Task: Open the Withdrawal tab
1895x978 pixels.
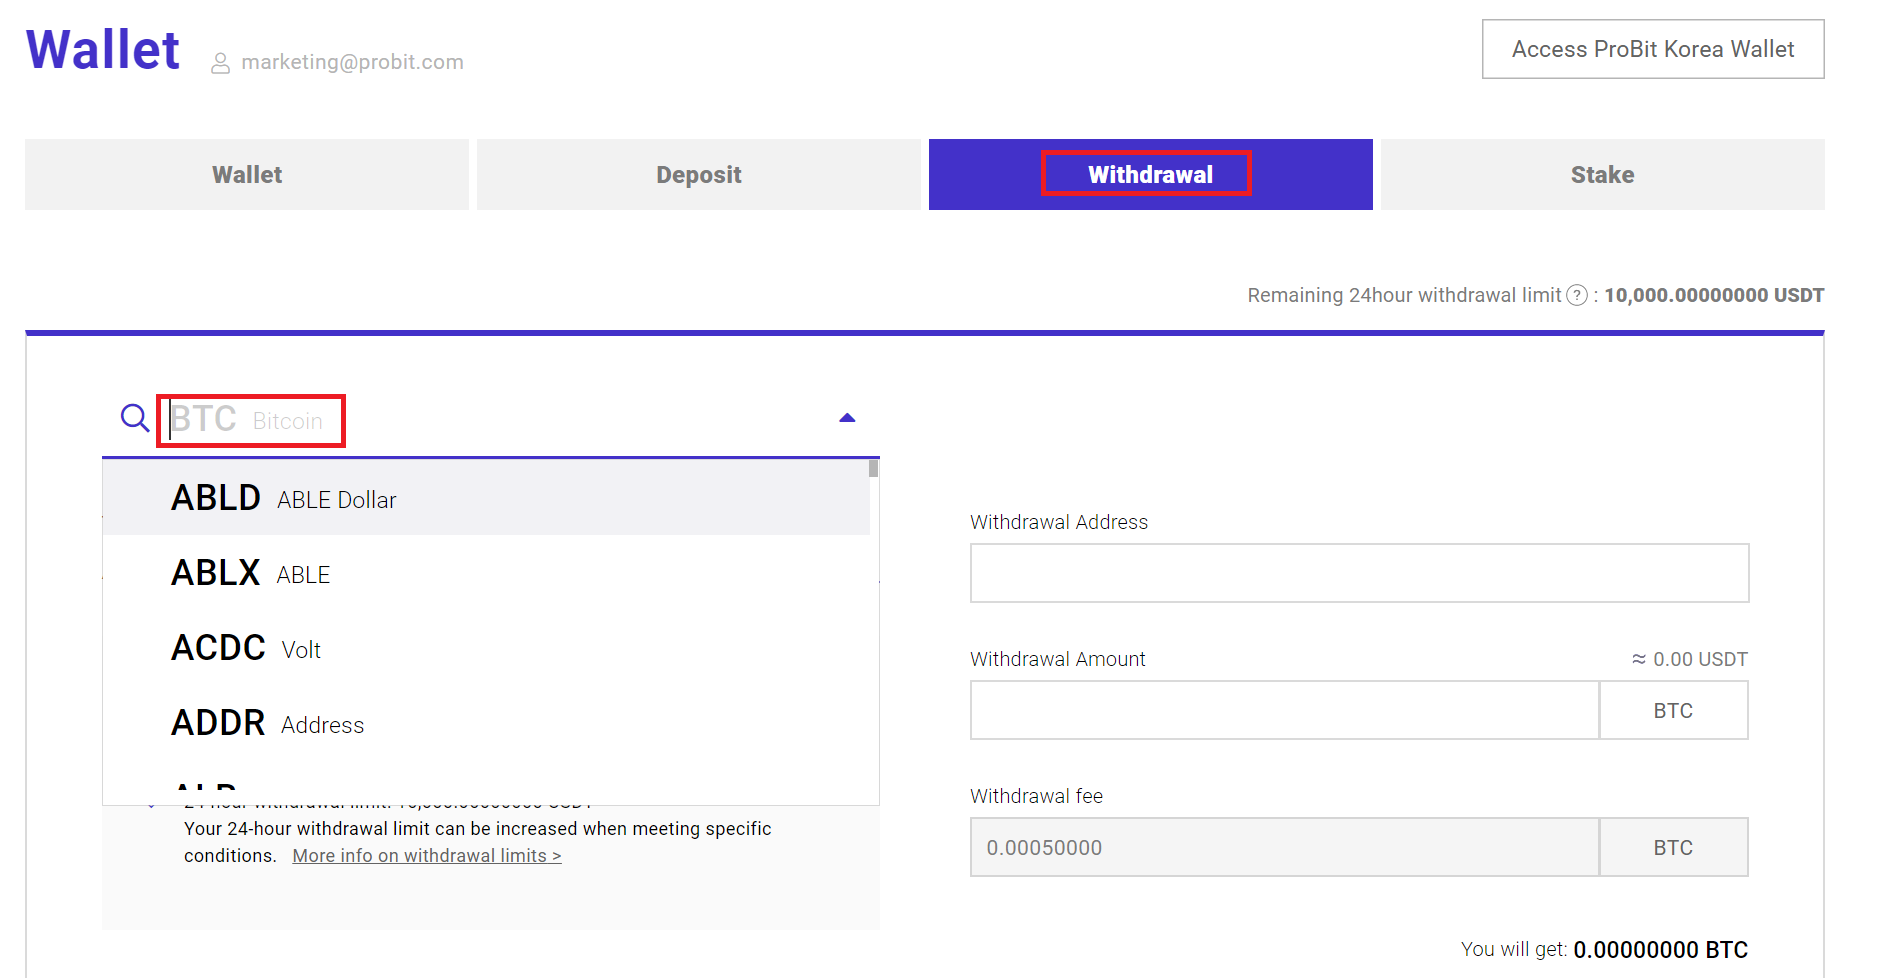Action: click(x=1151, y=174)
